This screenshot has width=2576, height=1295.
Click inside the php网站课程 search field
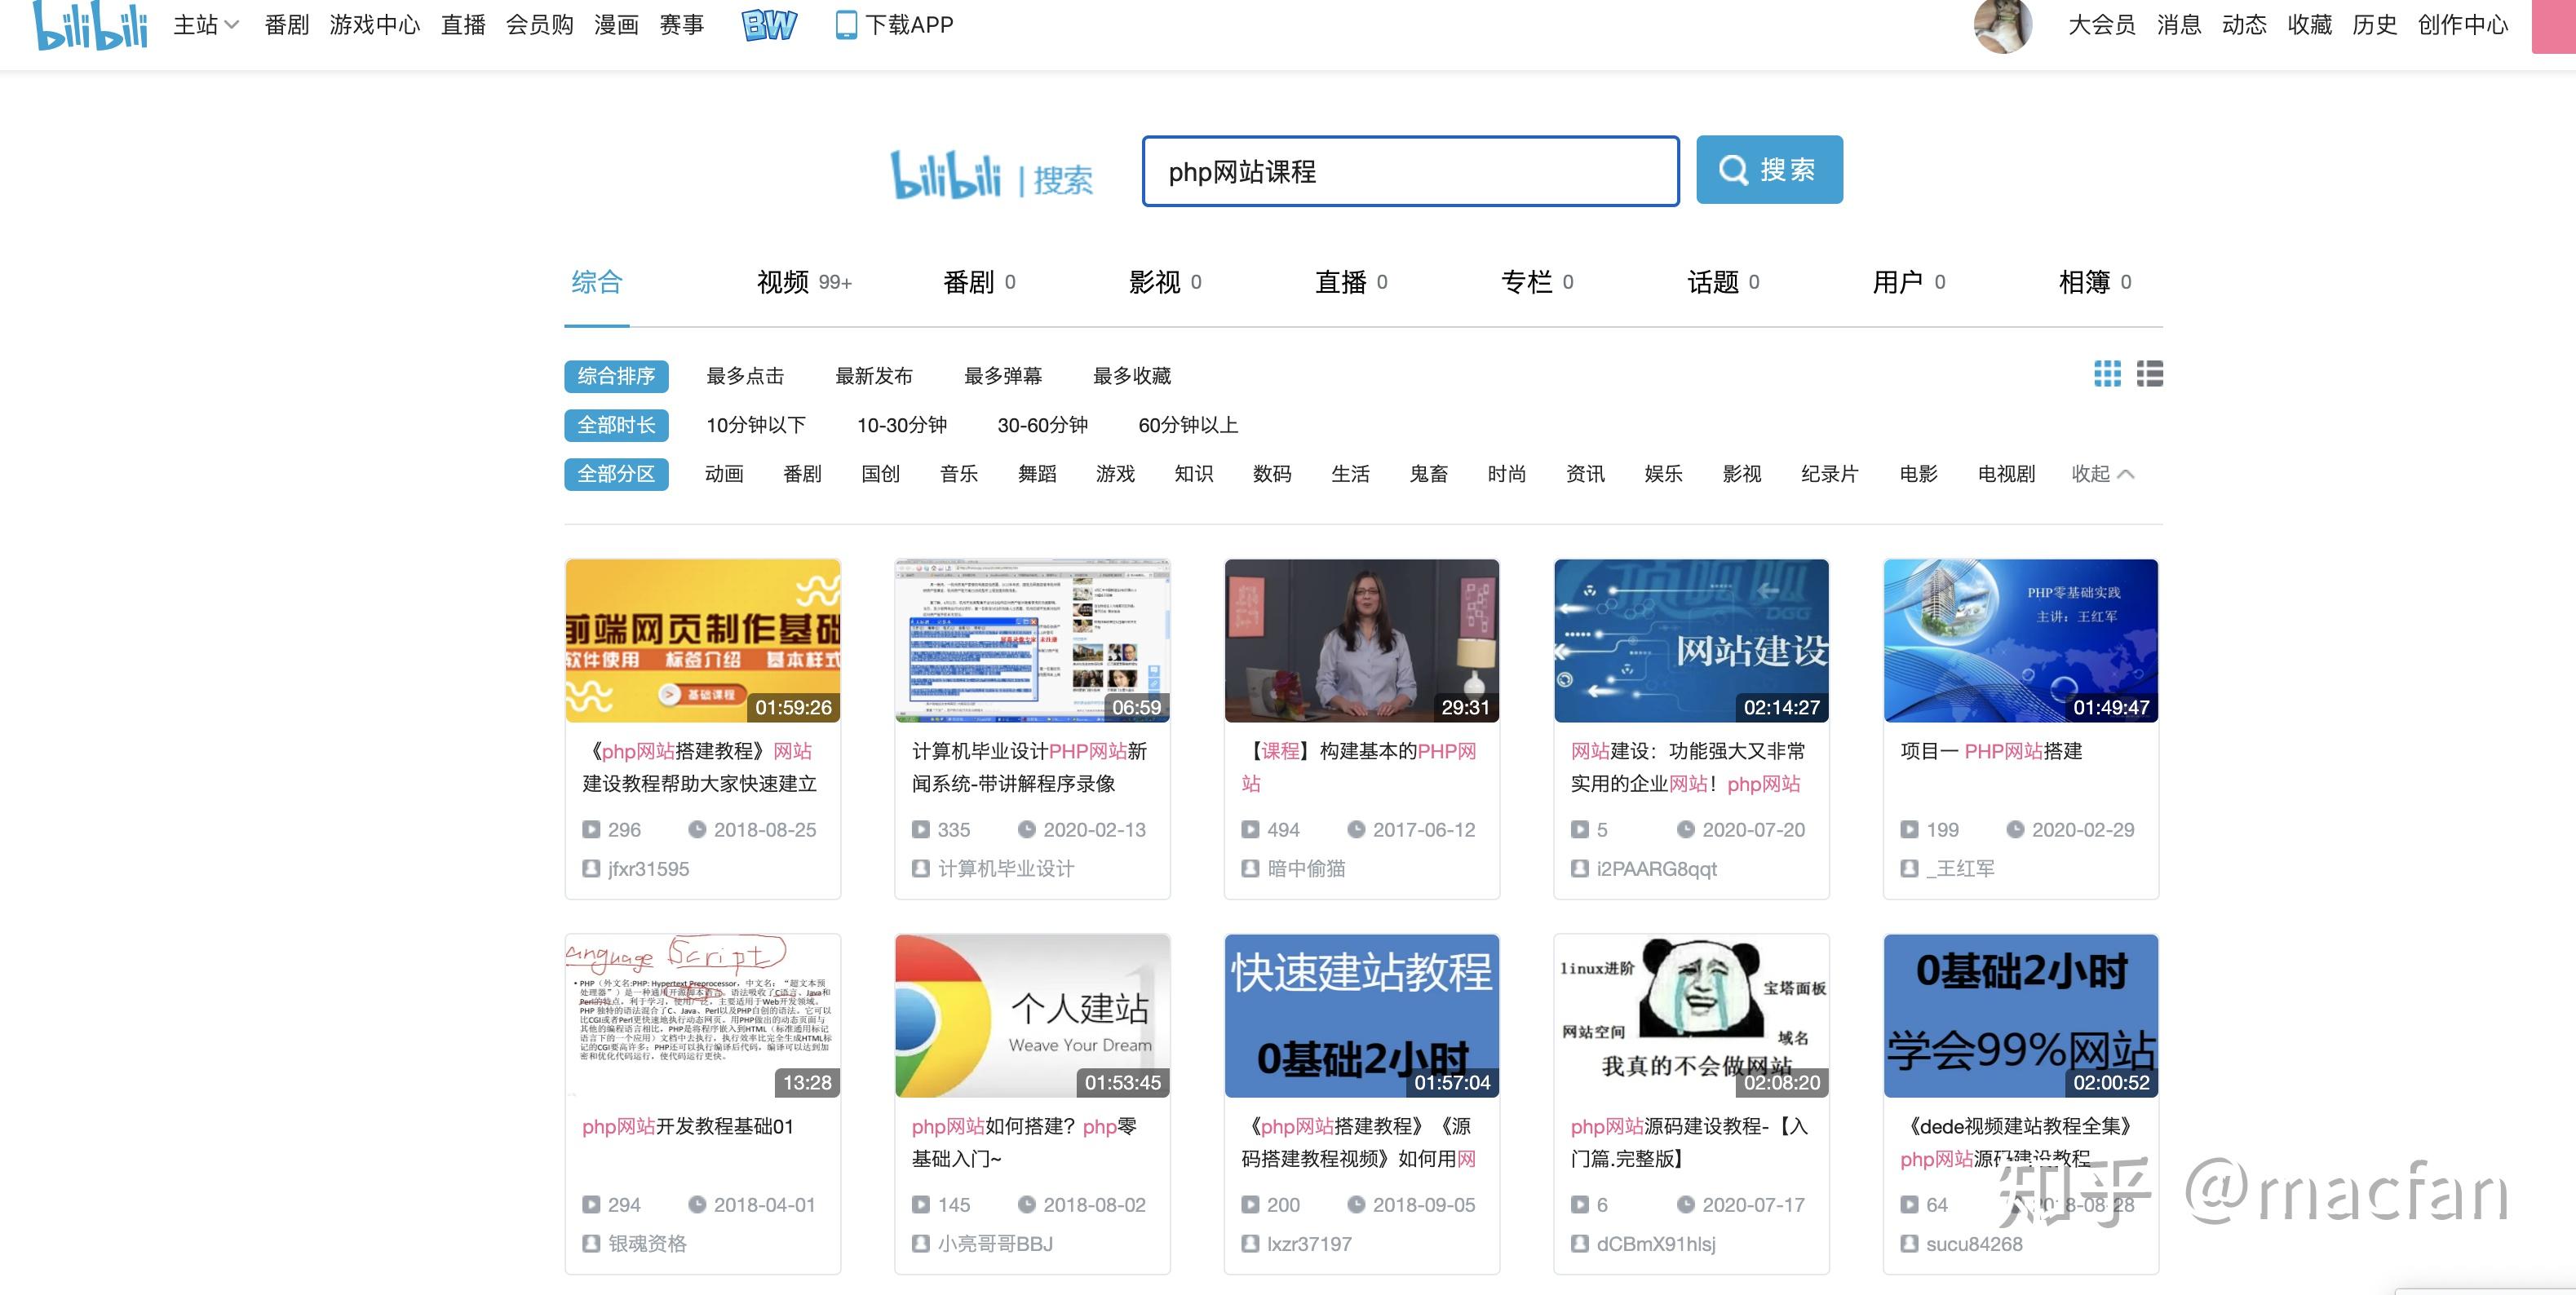click(x=1410, y=172)
